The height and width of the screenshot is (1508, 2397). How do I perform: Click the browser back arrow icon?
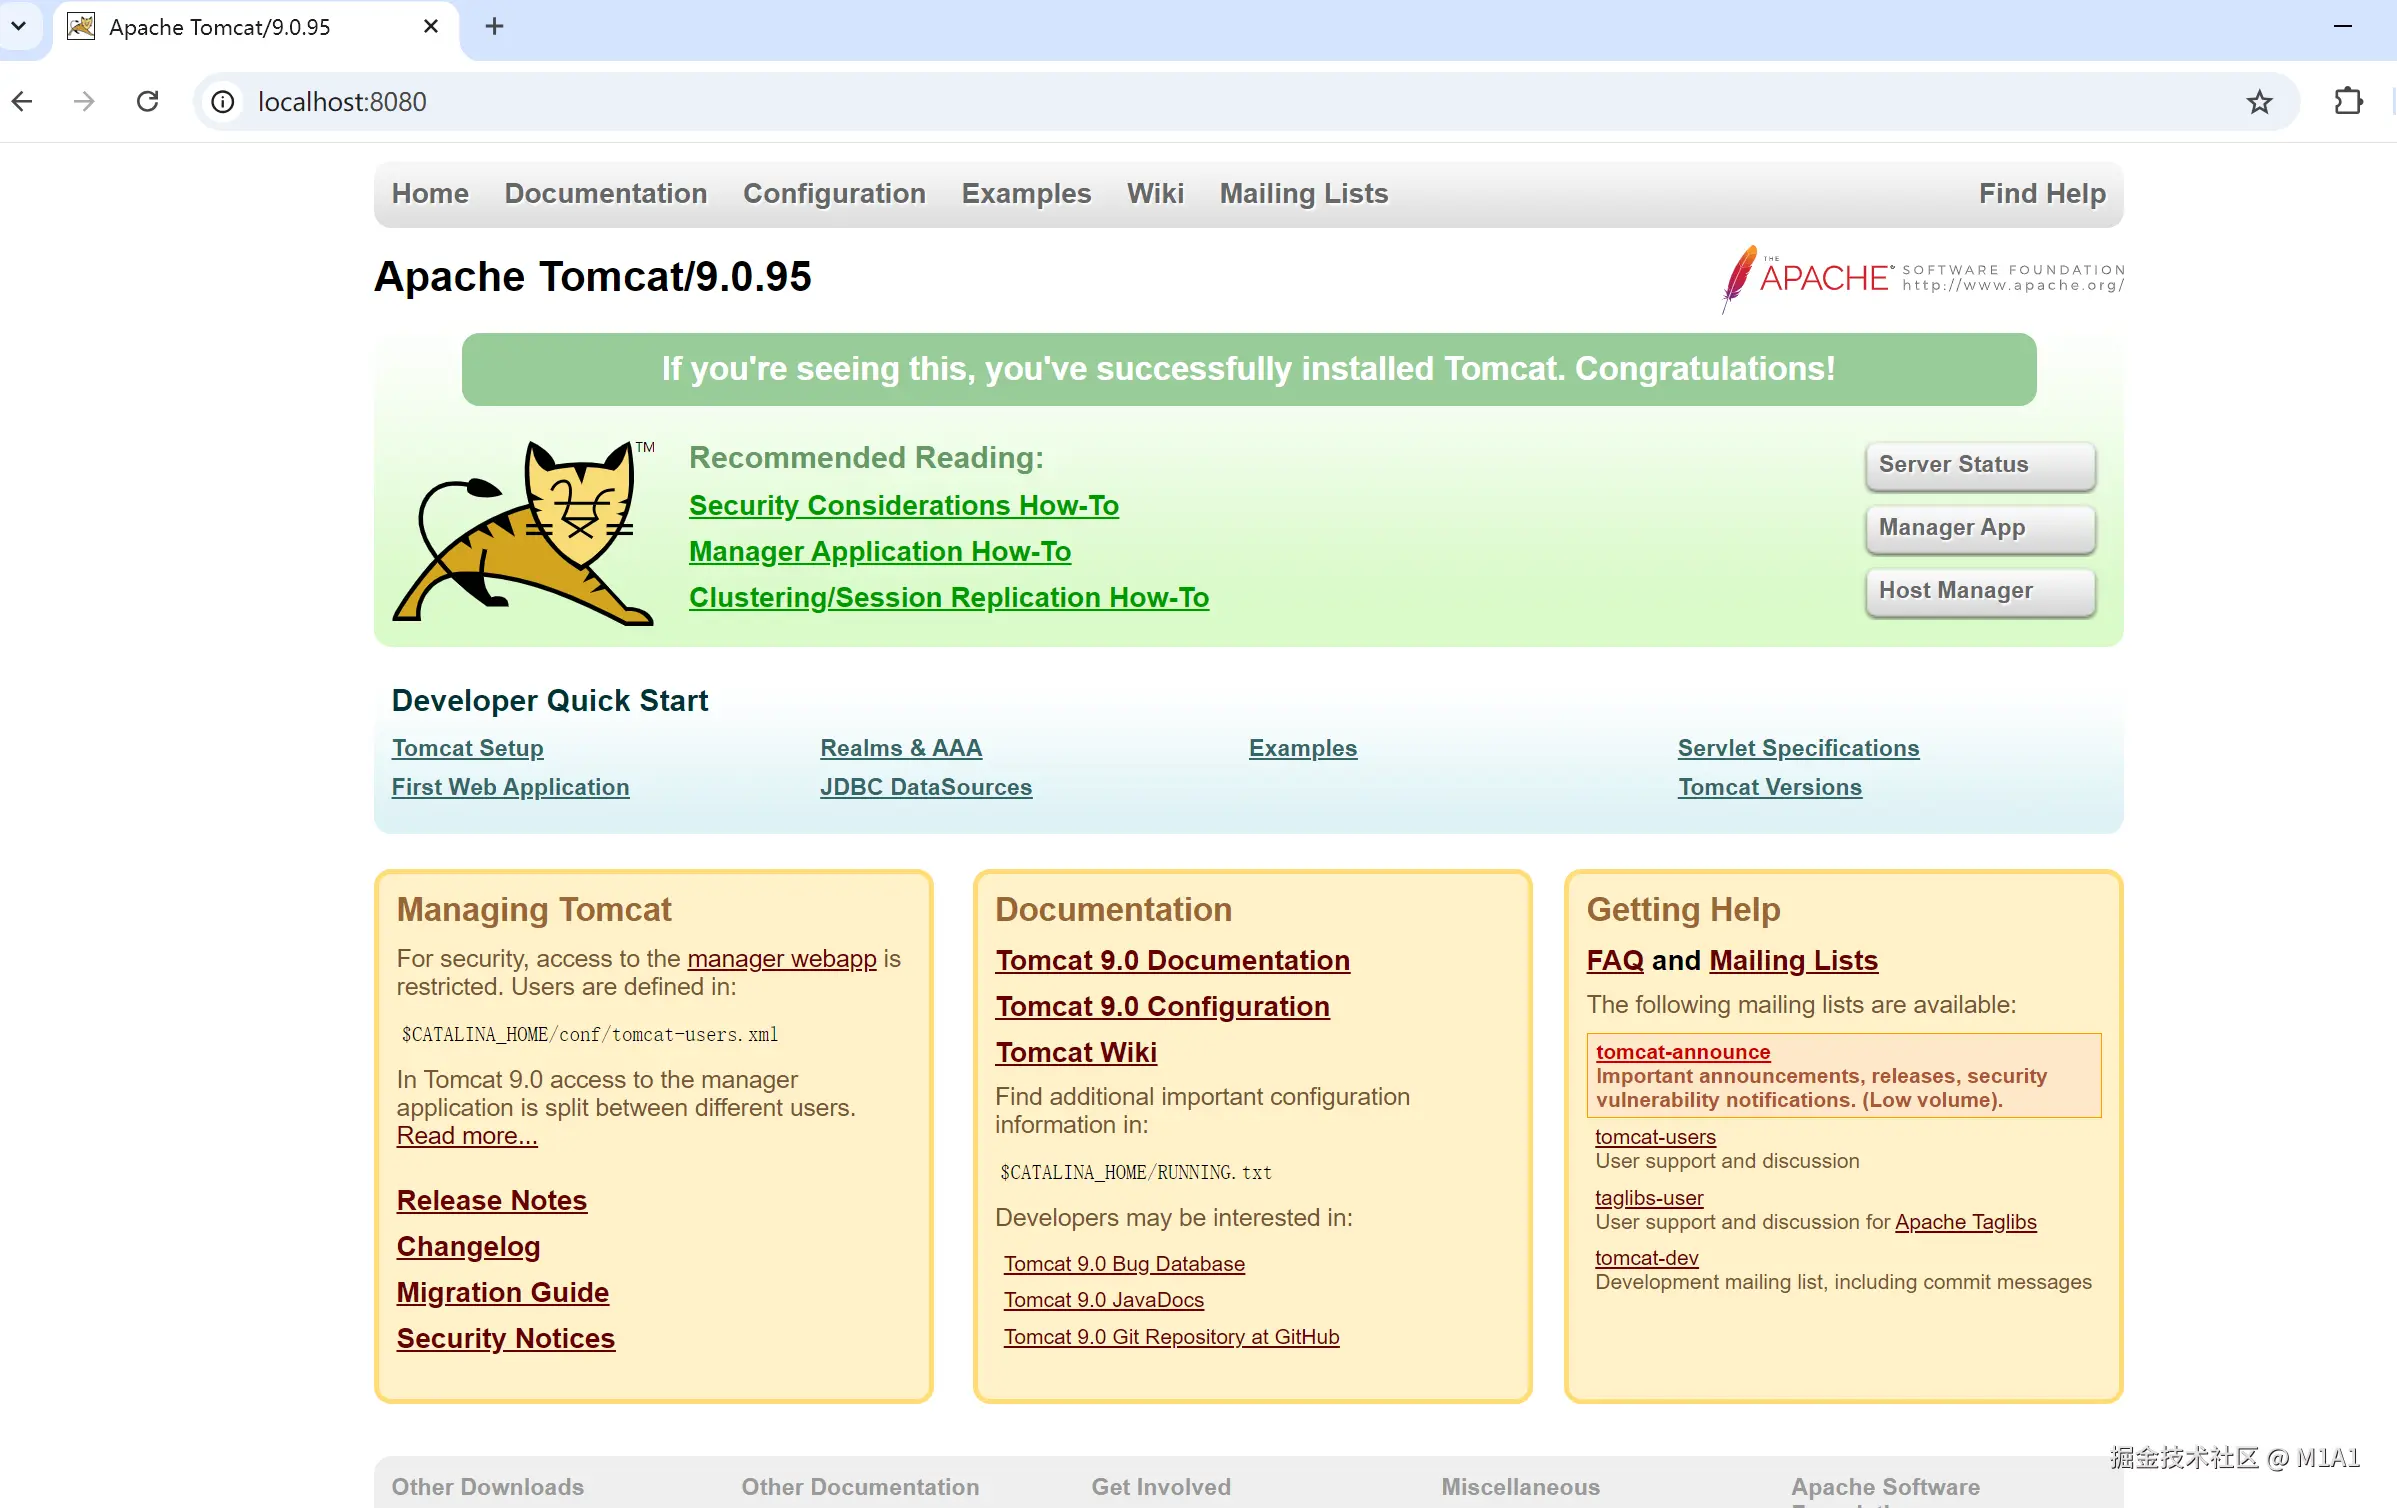click(x=22, y=101)
